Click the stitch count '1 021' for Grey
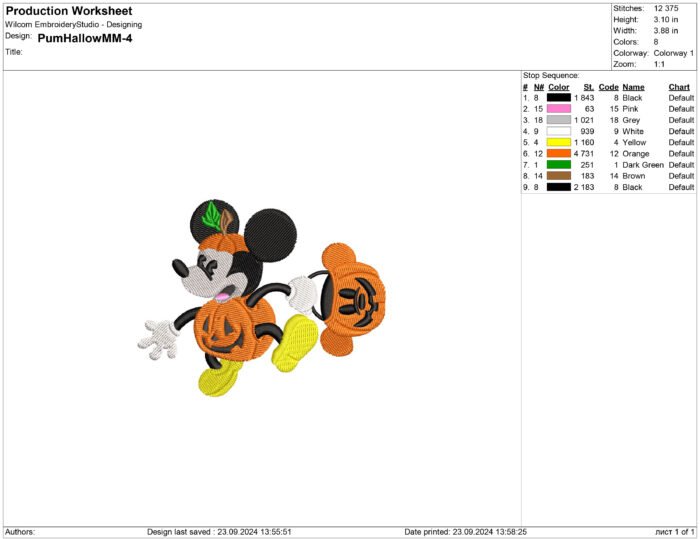This screenshot has width=700, height=539. 584,120
